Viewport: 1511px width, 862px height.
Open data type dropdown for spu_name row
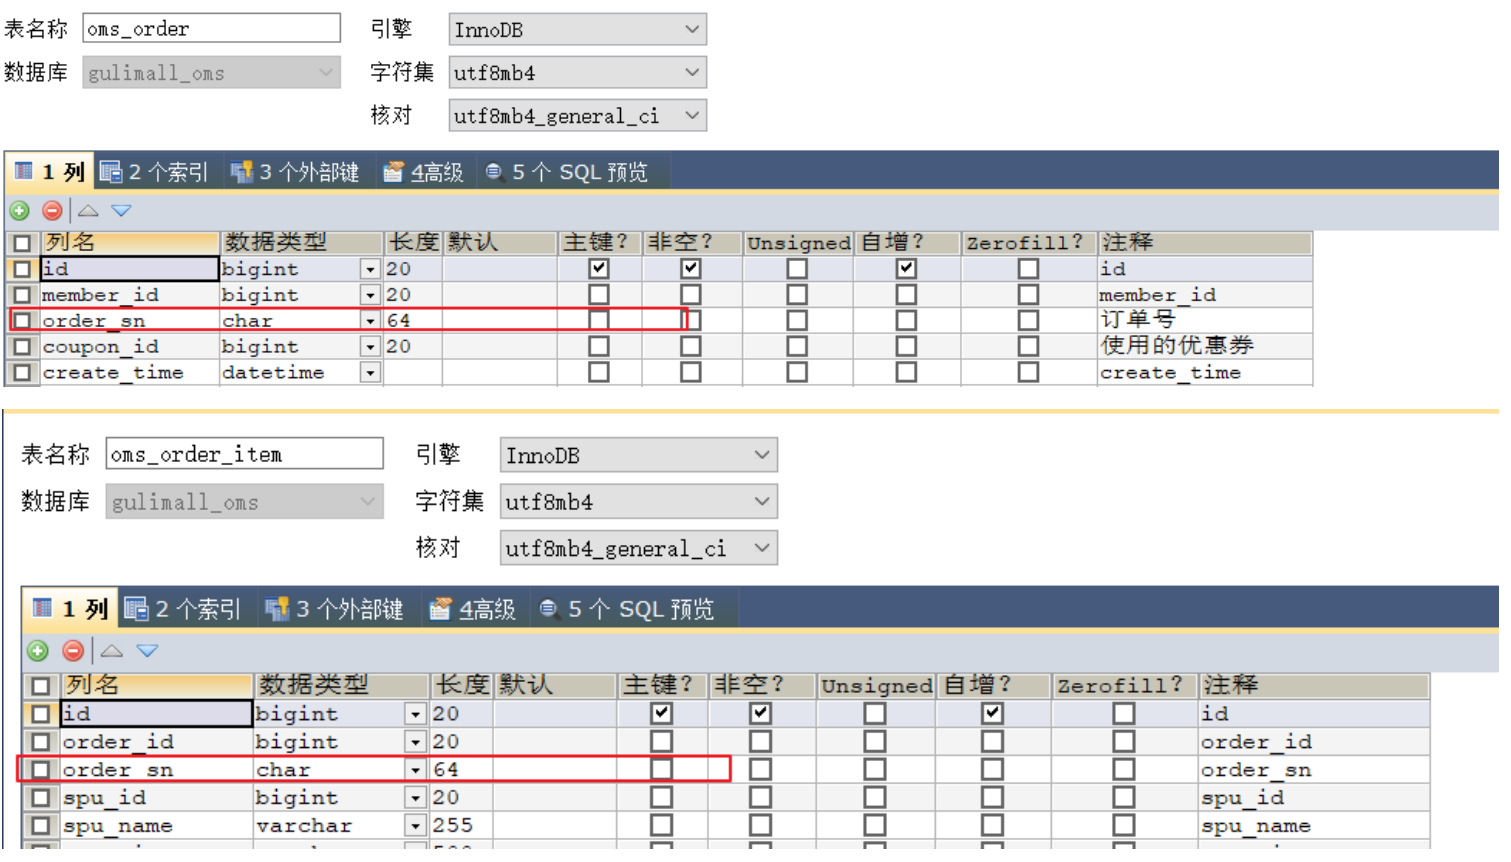(x=415, y=826)
